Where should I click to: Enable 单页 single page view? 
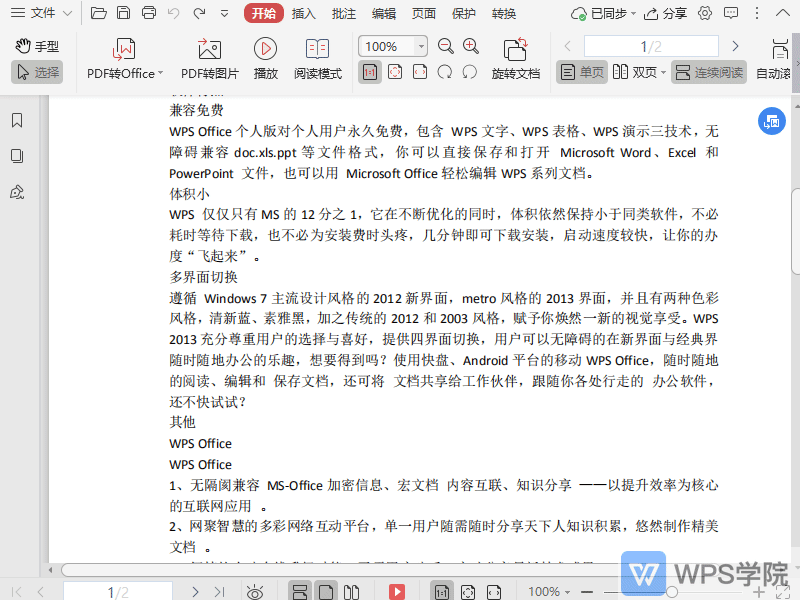pos(581,71)
